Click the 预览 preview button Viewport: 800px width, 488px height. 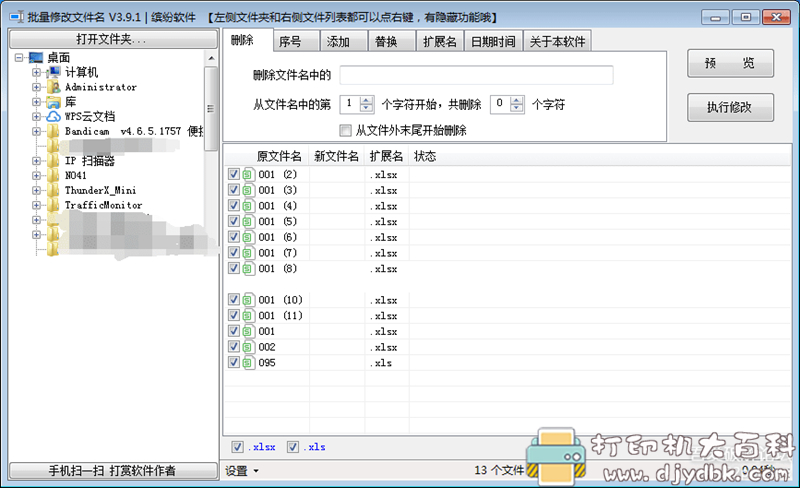[730, 63]
